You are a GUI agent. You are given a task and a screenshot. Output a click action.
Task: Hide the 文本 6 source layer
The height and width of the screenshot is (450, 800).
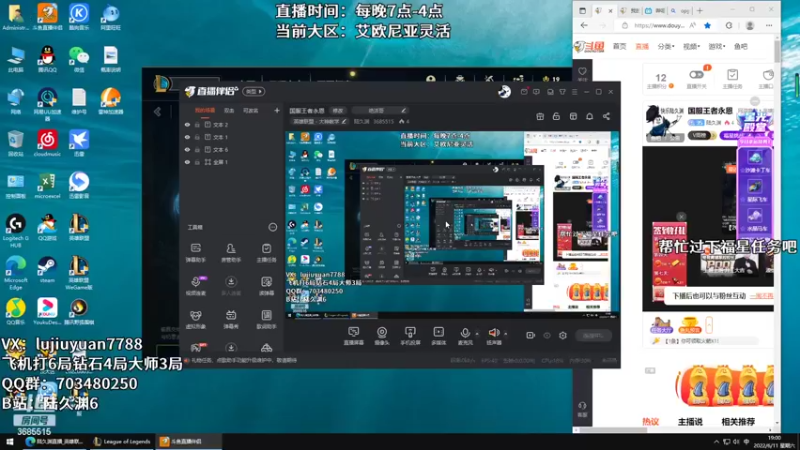[187, 149]
